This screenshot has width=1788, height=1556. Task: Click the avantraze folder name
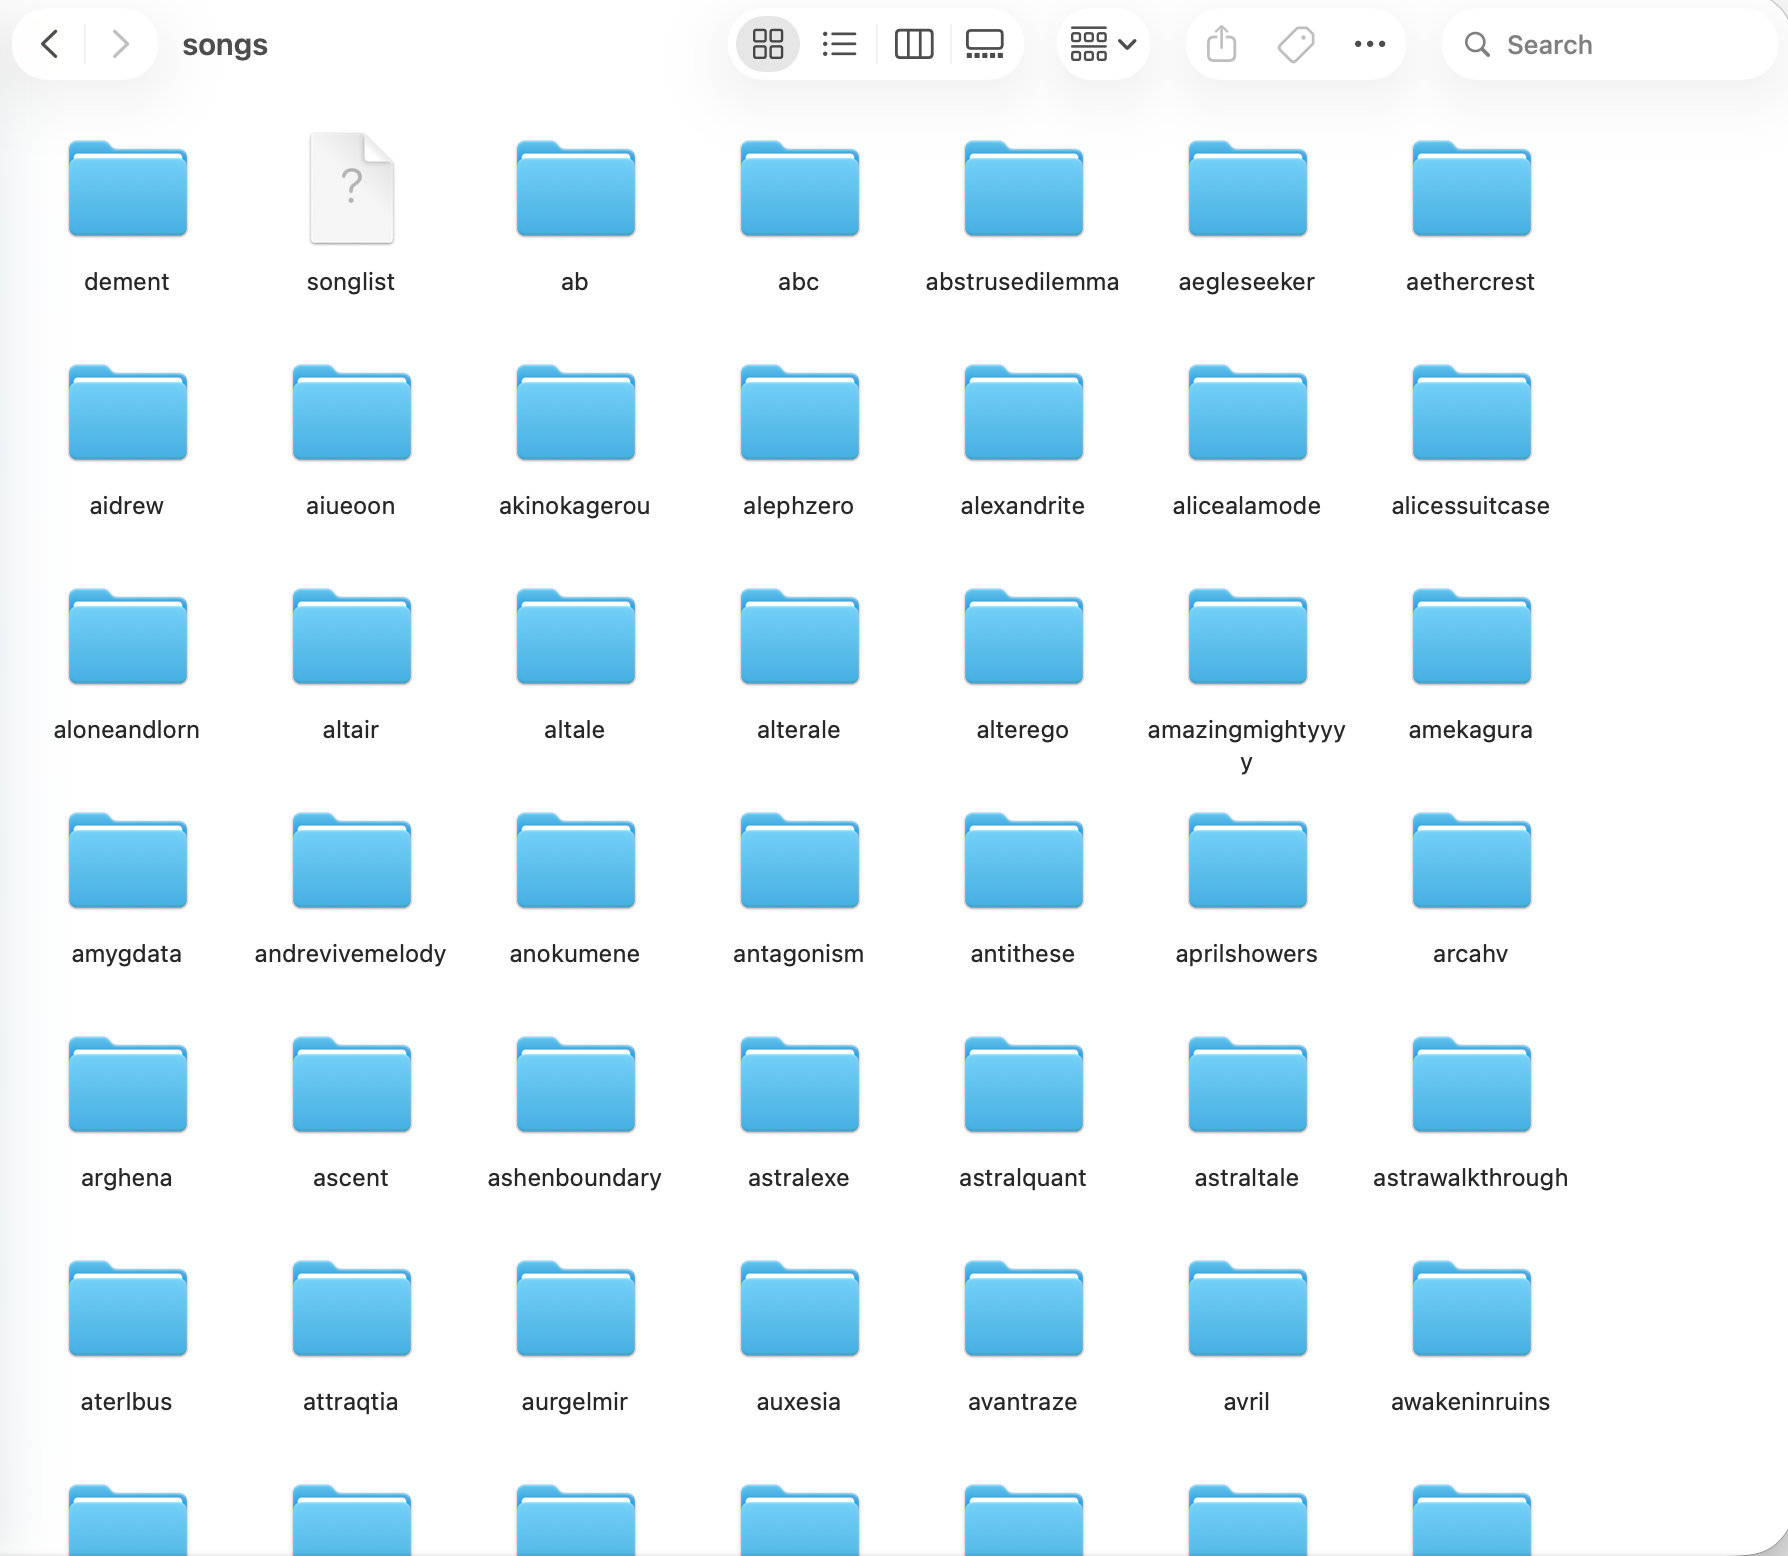[x=1023, y=1402]
